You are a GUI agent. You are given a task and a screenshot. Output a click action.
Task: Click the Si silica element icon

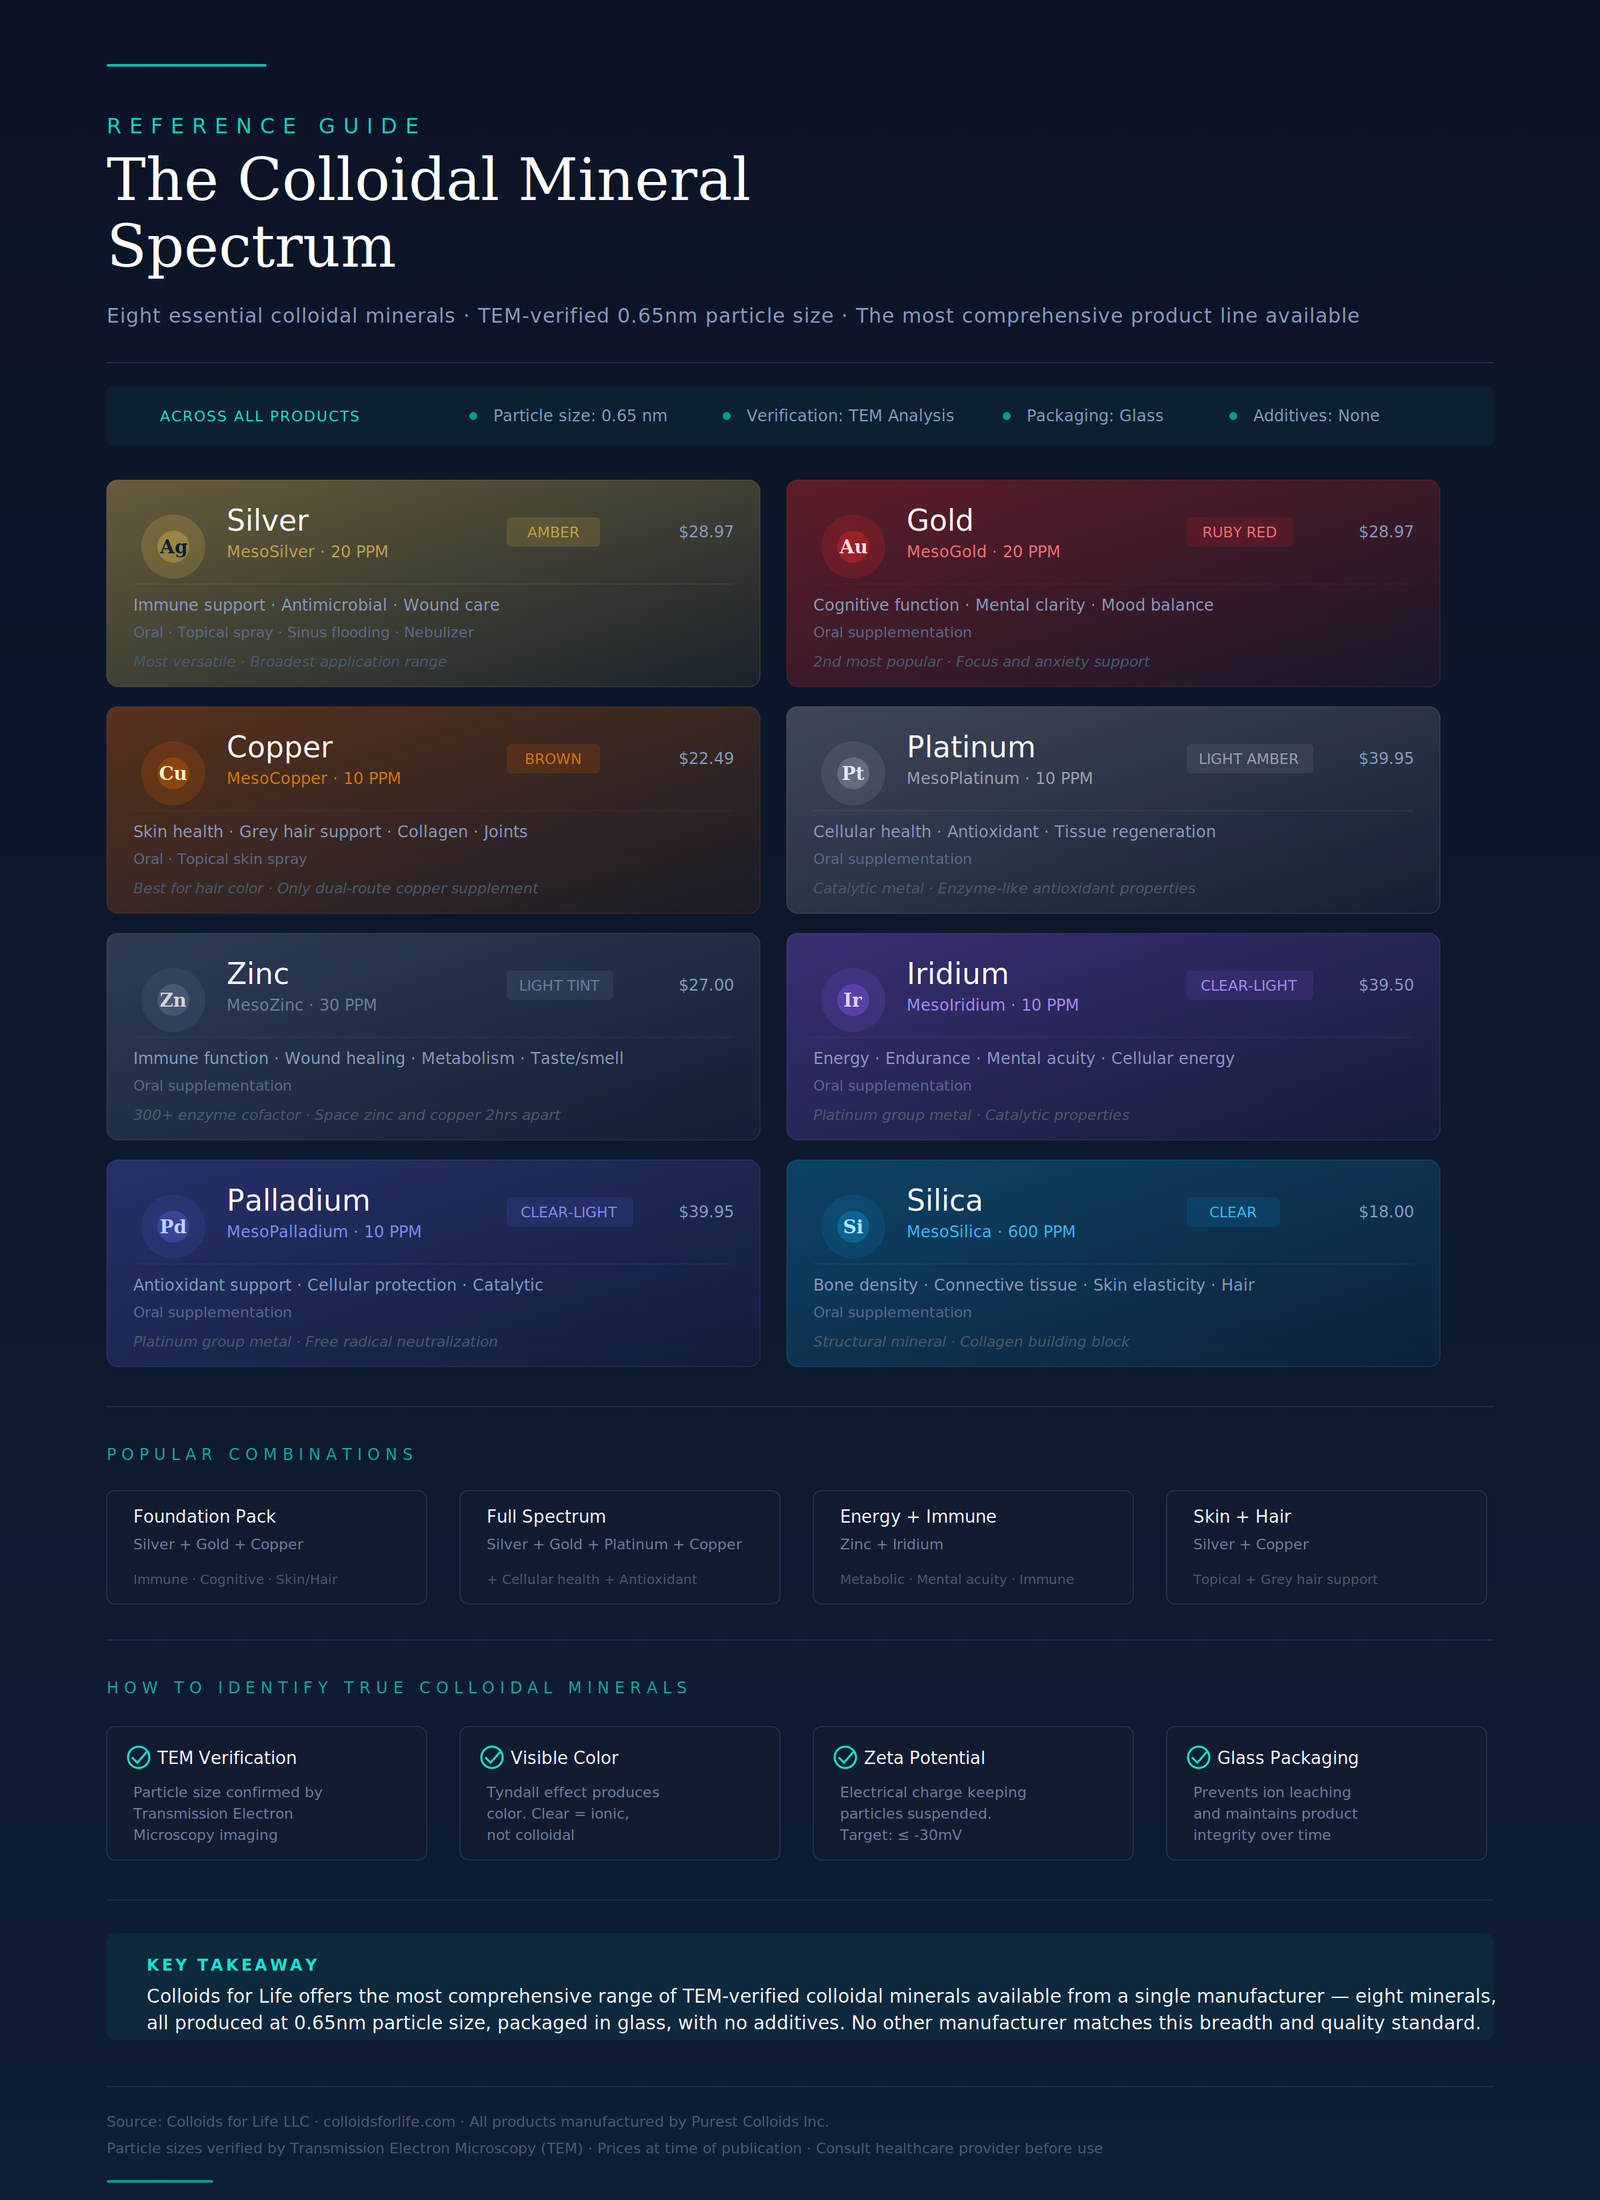tap(853, 1226)
